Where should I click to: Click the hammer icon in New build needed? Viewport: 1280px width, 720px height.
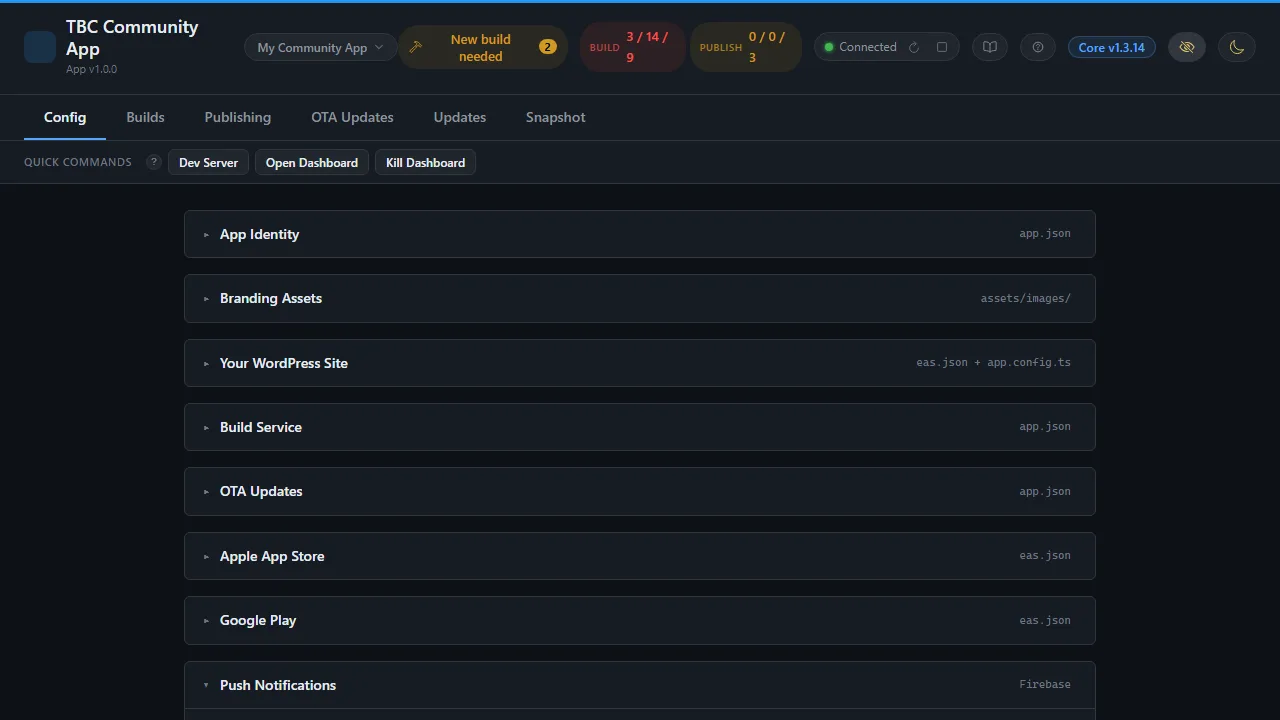(416, 47)
